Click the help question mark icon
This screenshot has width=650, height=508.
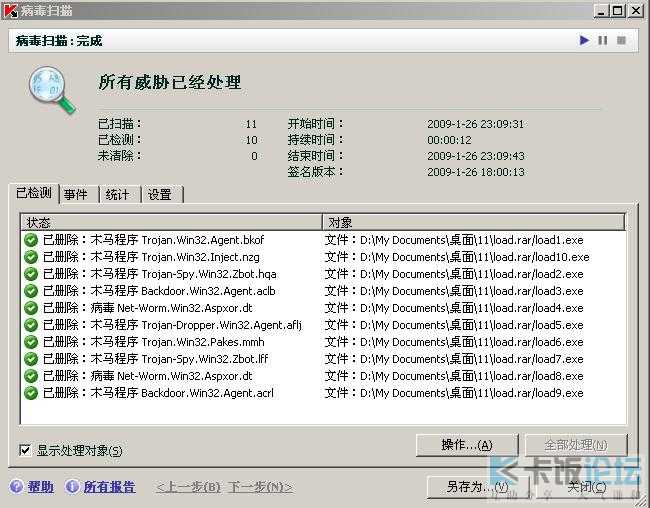(16, 486)
